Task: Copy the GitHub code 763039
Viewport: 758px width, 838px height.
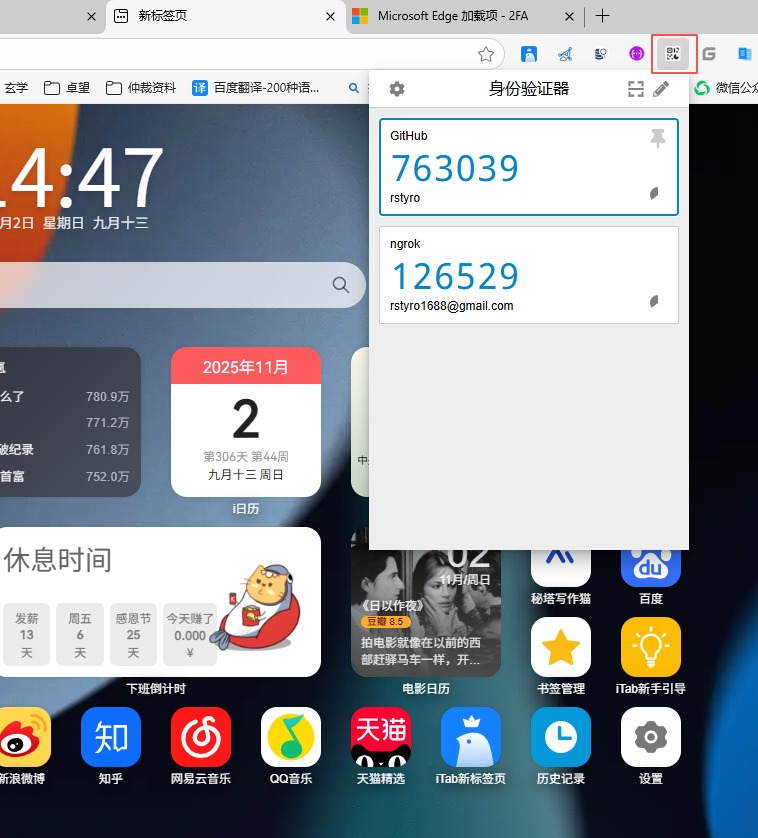Action: [455, 168]
